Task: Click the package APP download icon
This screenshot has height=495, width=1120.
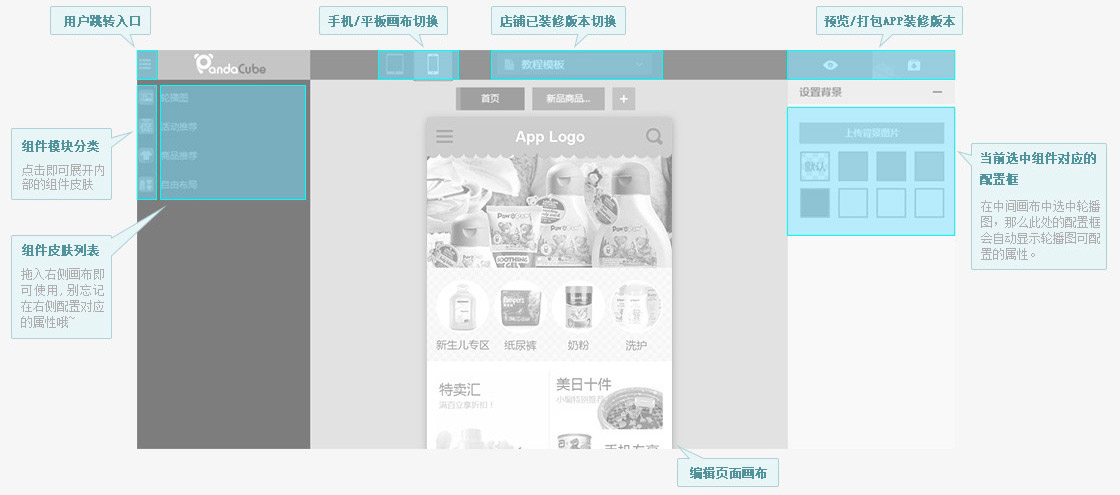Action: 914,65
